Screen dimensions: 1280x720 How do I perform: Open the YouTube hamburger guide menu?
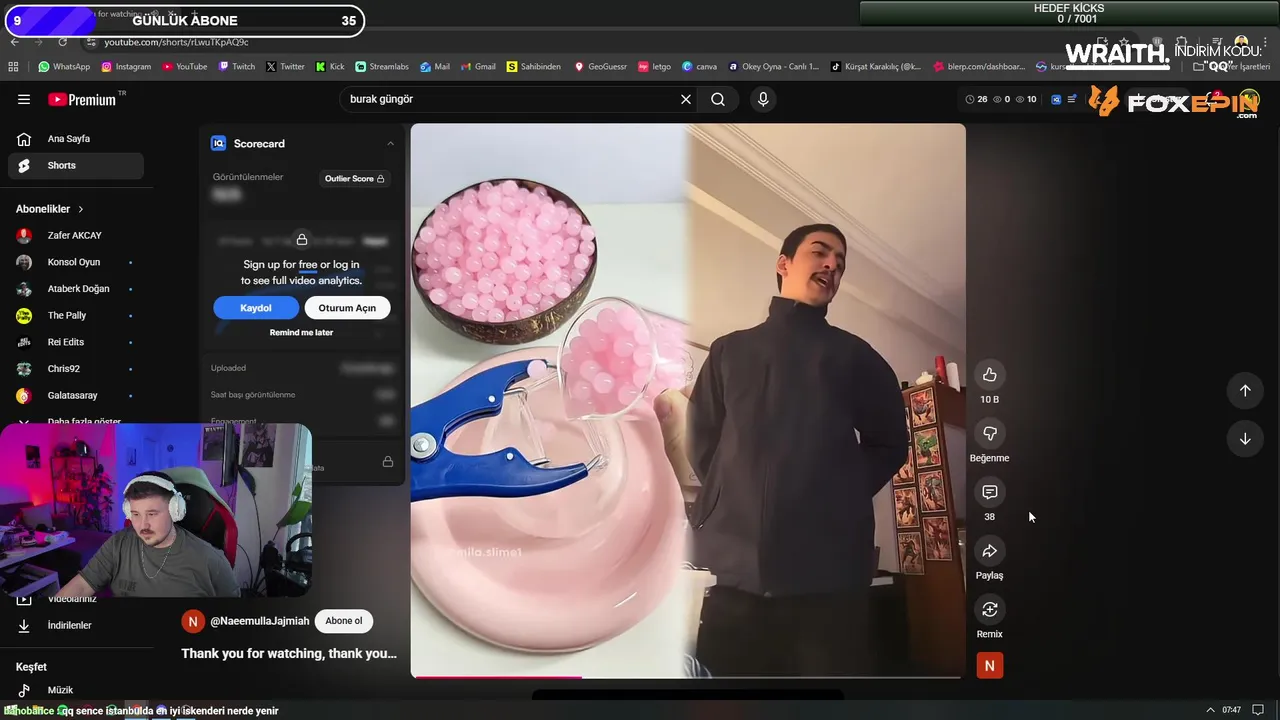pos(24,99)
